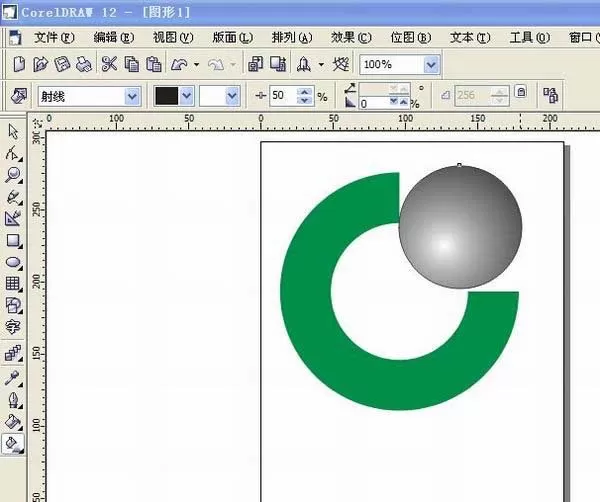Toggle the fountain step lock
The image size is (600, 502).
[521, 92]
